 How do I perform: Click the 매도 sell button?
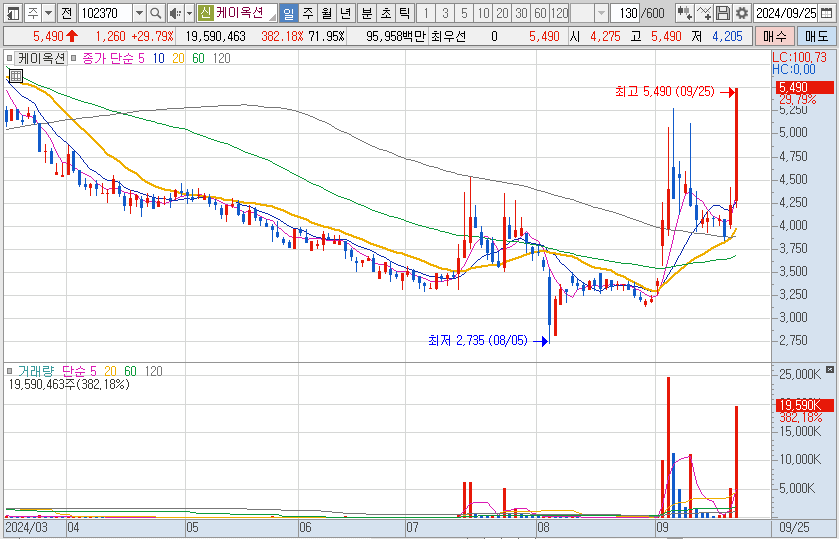tap(816, 36)
